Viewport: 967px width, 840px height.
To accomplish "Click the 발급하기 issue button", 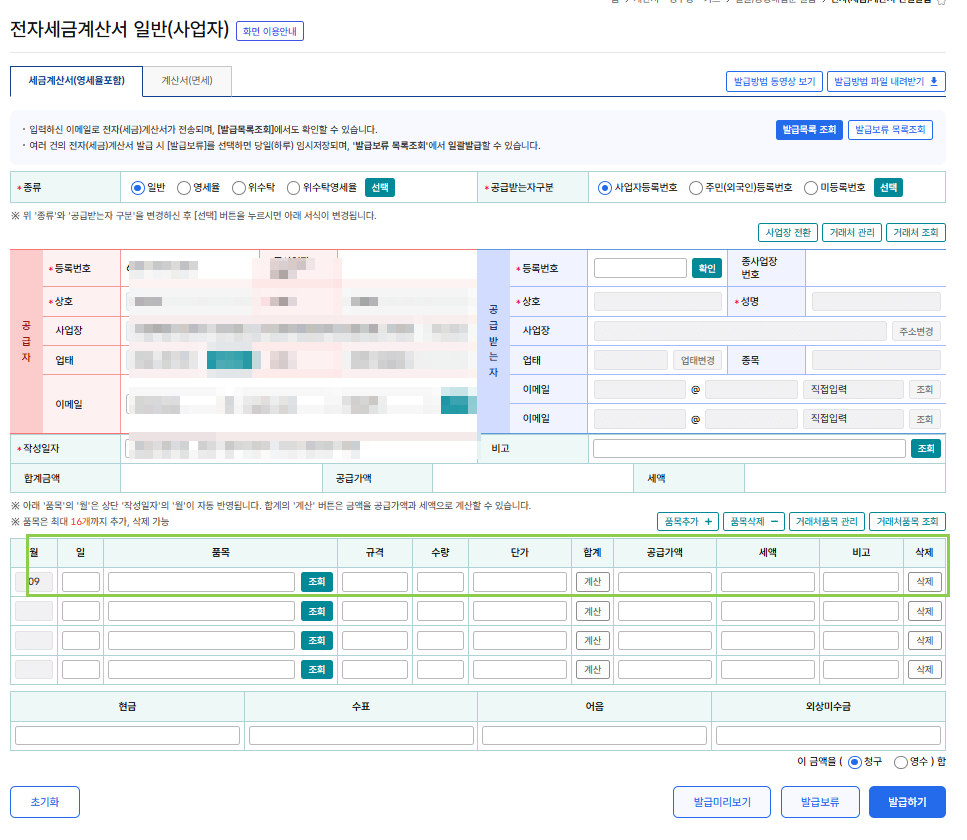I will coord(907,802).
